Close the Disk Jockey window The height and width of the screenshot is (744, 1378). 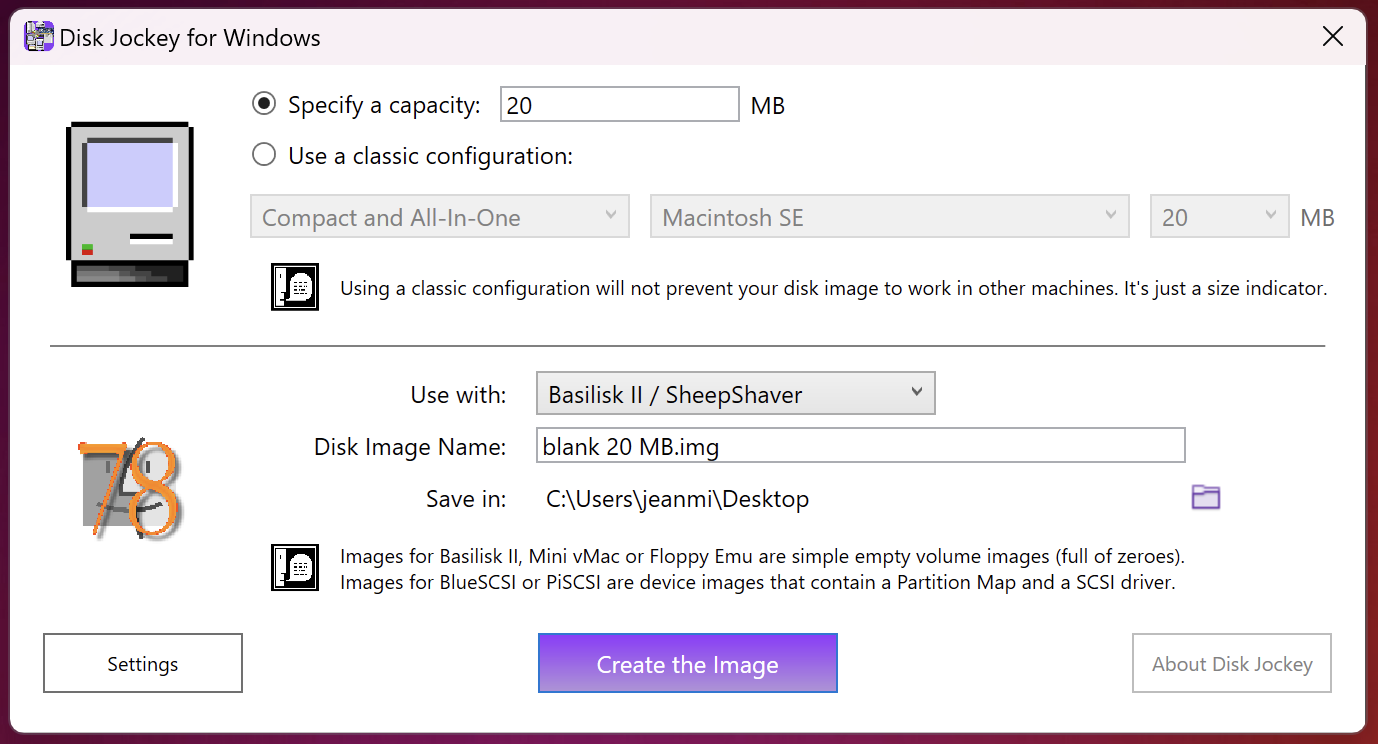point(1333,37)
